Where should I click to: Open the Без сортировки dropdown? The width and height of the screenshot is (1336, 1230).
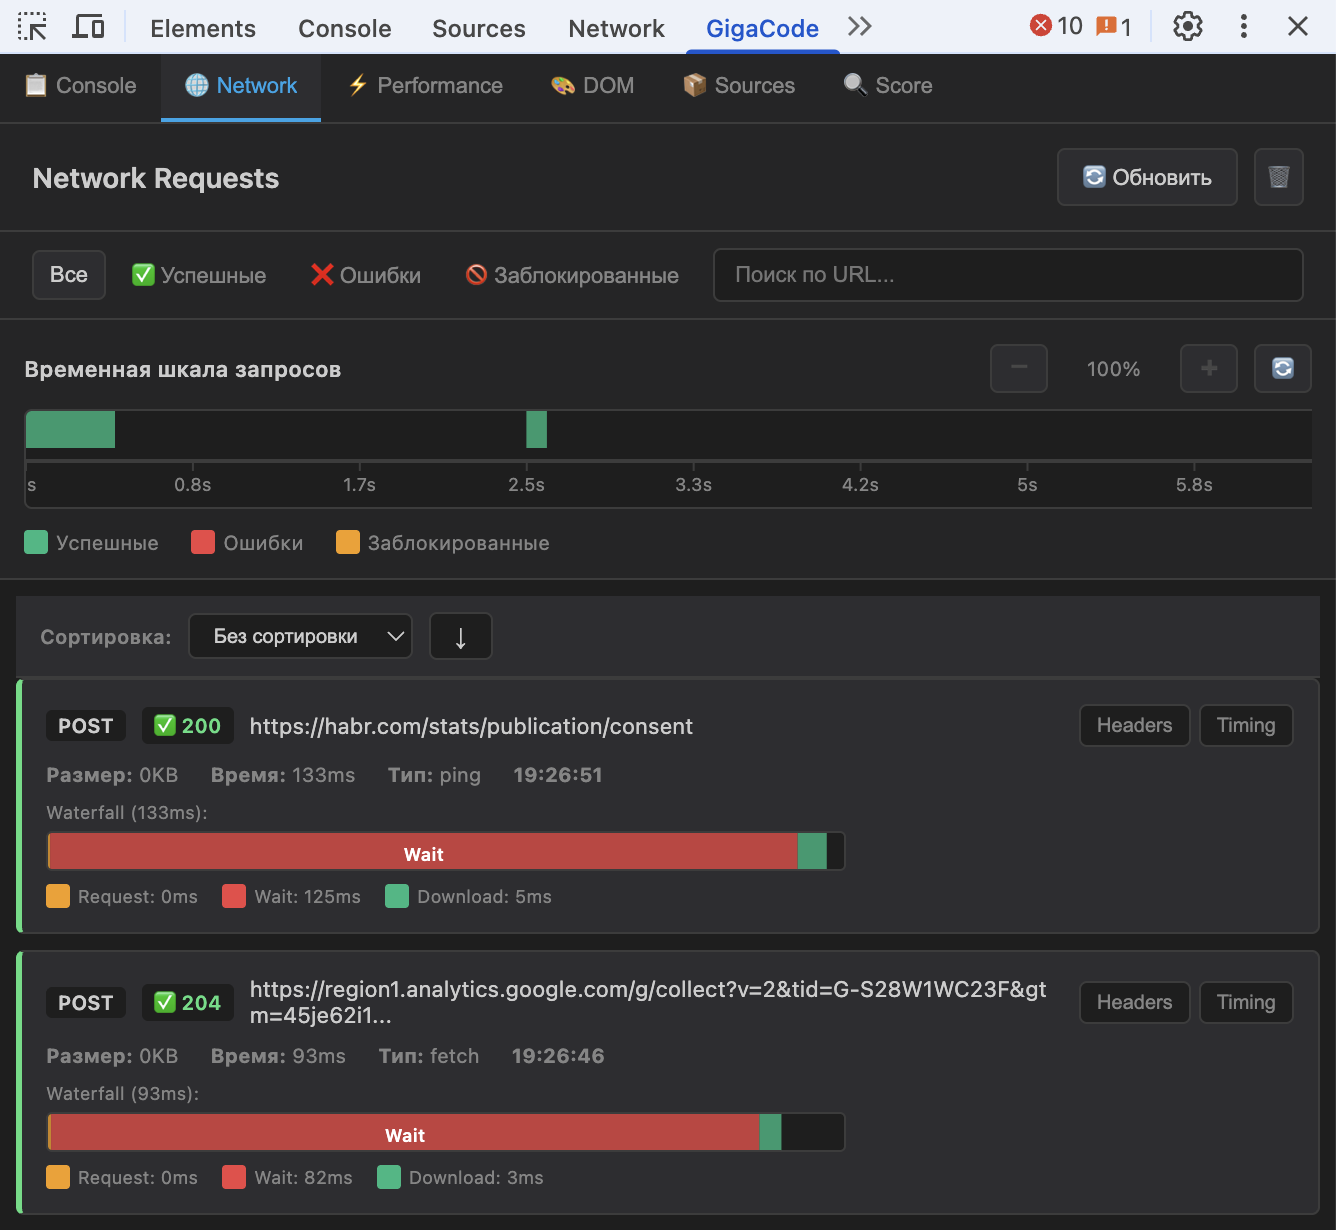point(300,635)
